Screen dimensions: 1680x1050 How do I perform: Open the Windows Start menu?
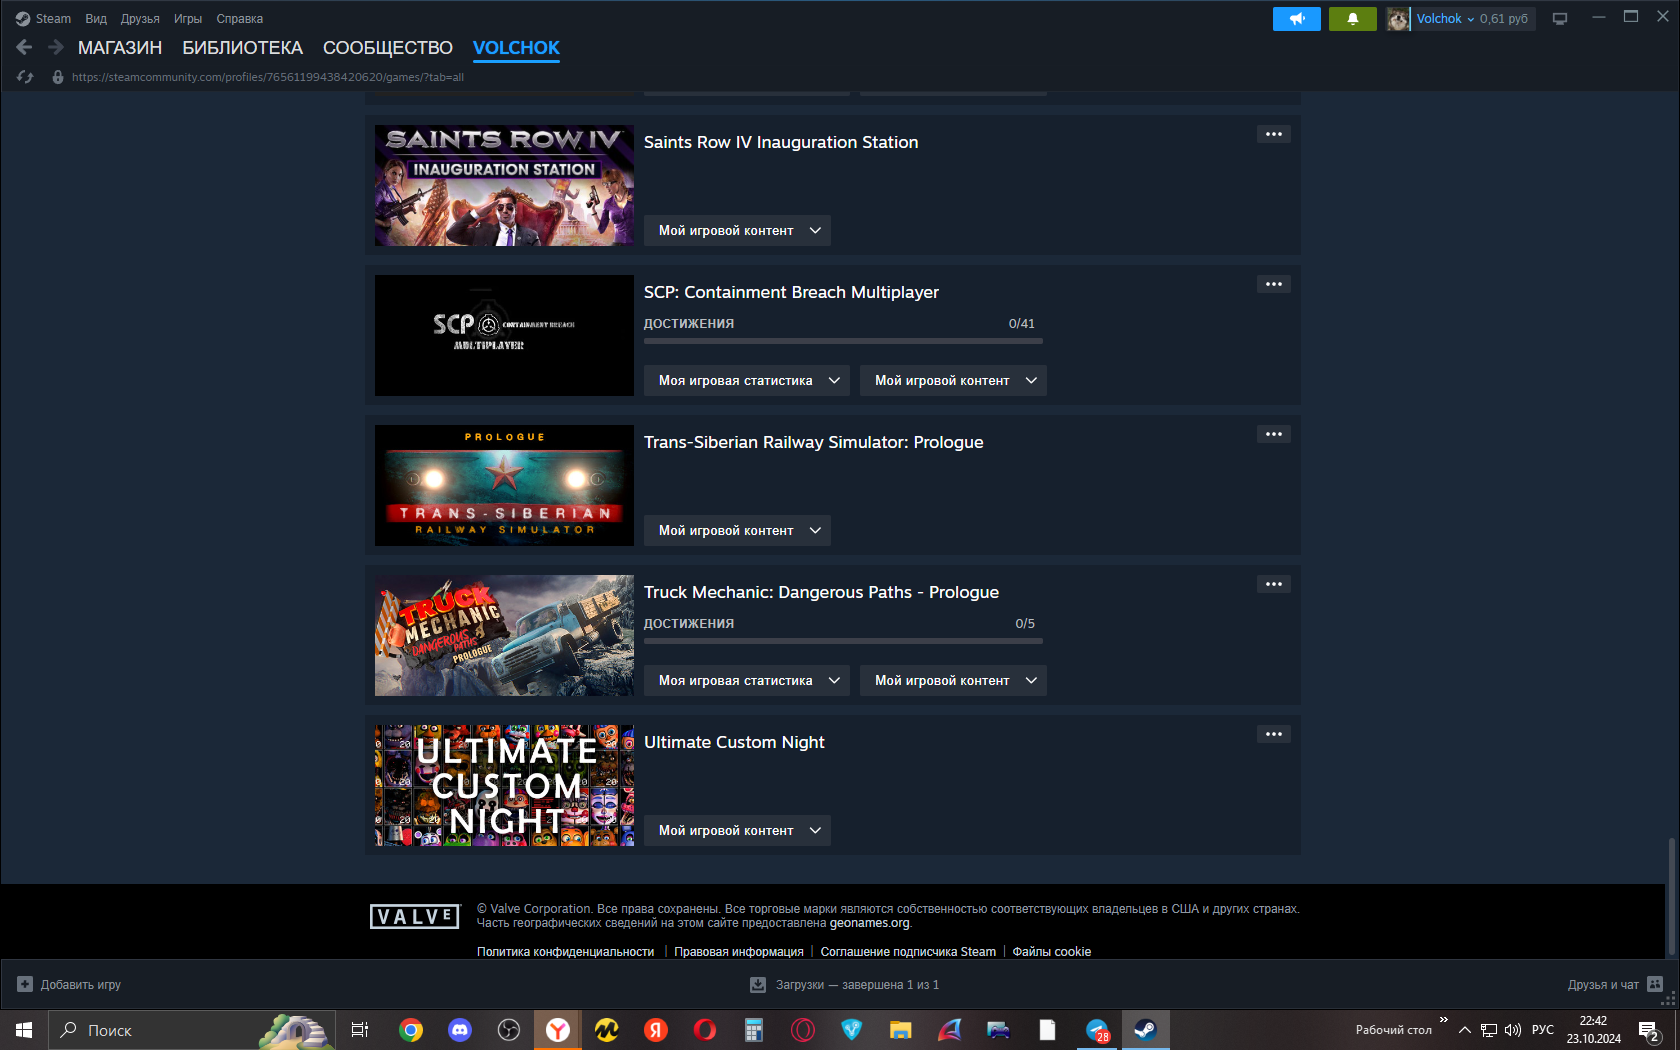click(x=24, y=1030)
